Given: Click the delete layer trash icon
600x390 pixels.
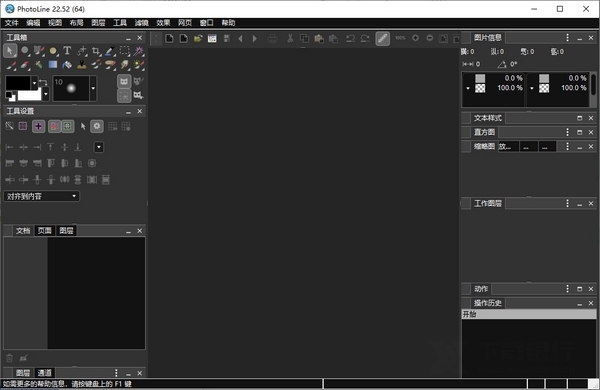Looking at the screenshot, I should tap(10, 358).
